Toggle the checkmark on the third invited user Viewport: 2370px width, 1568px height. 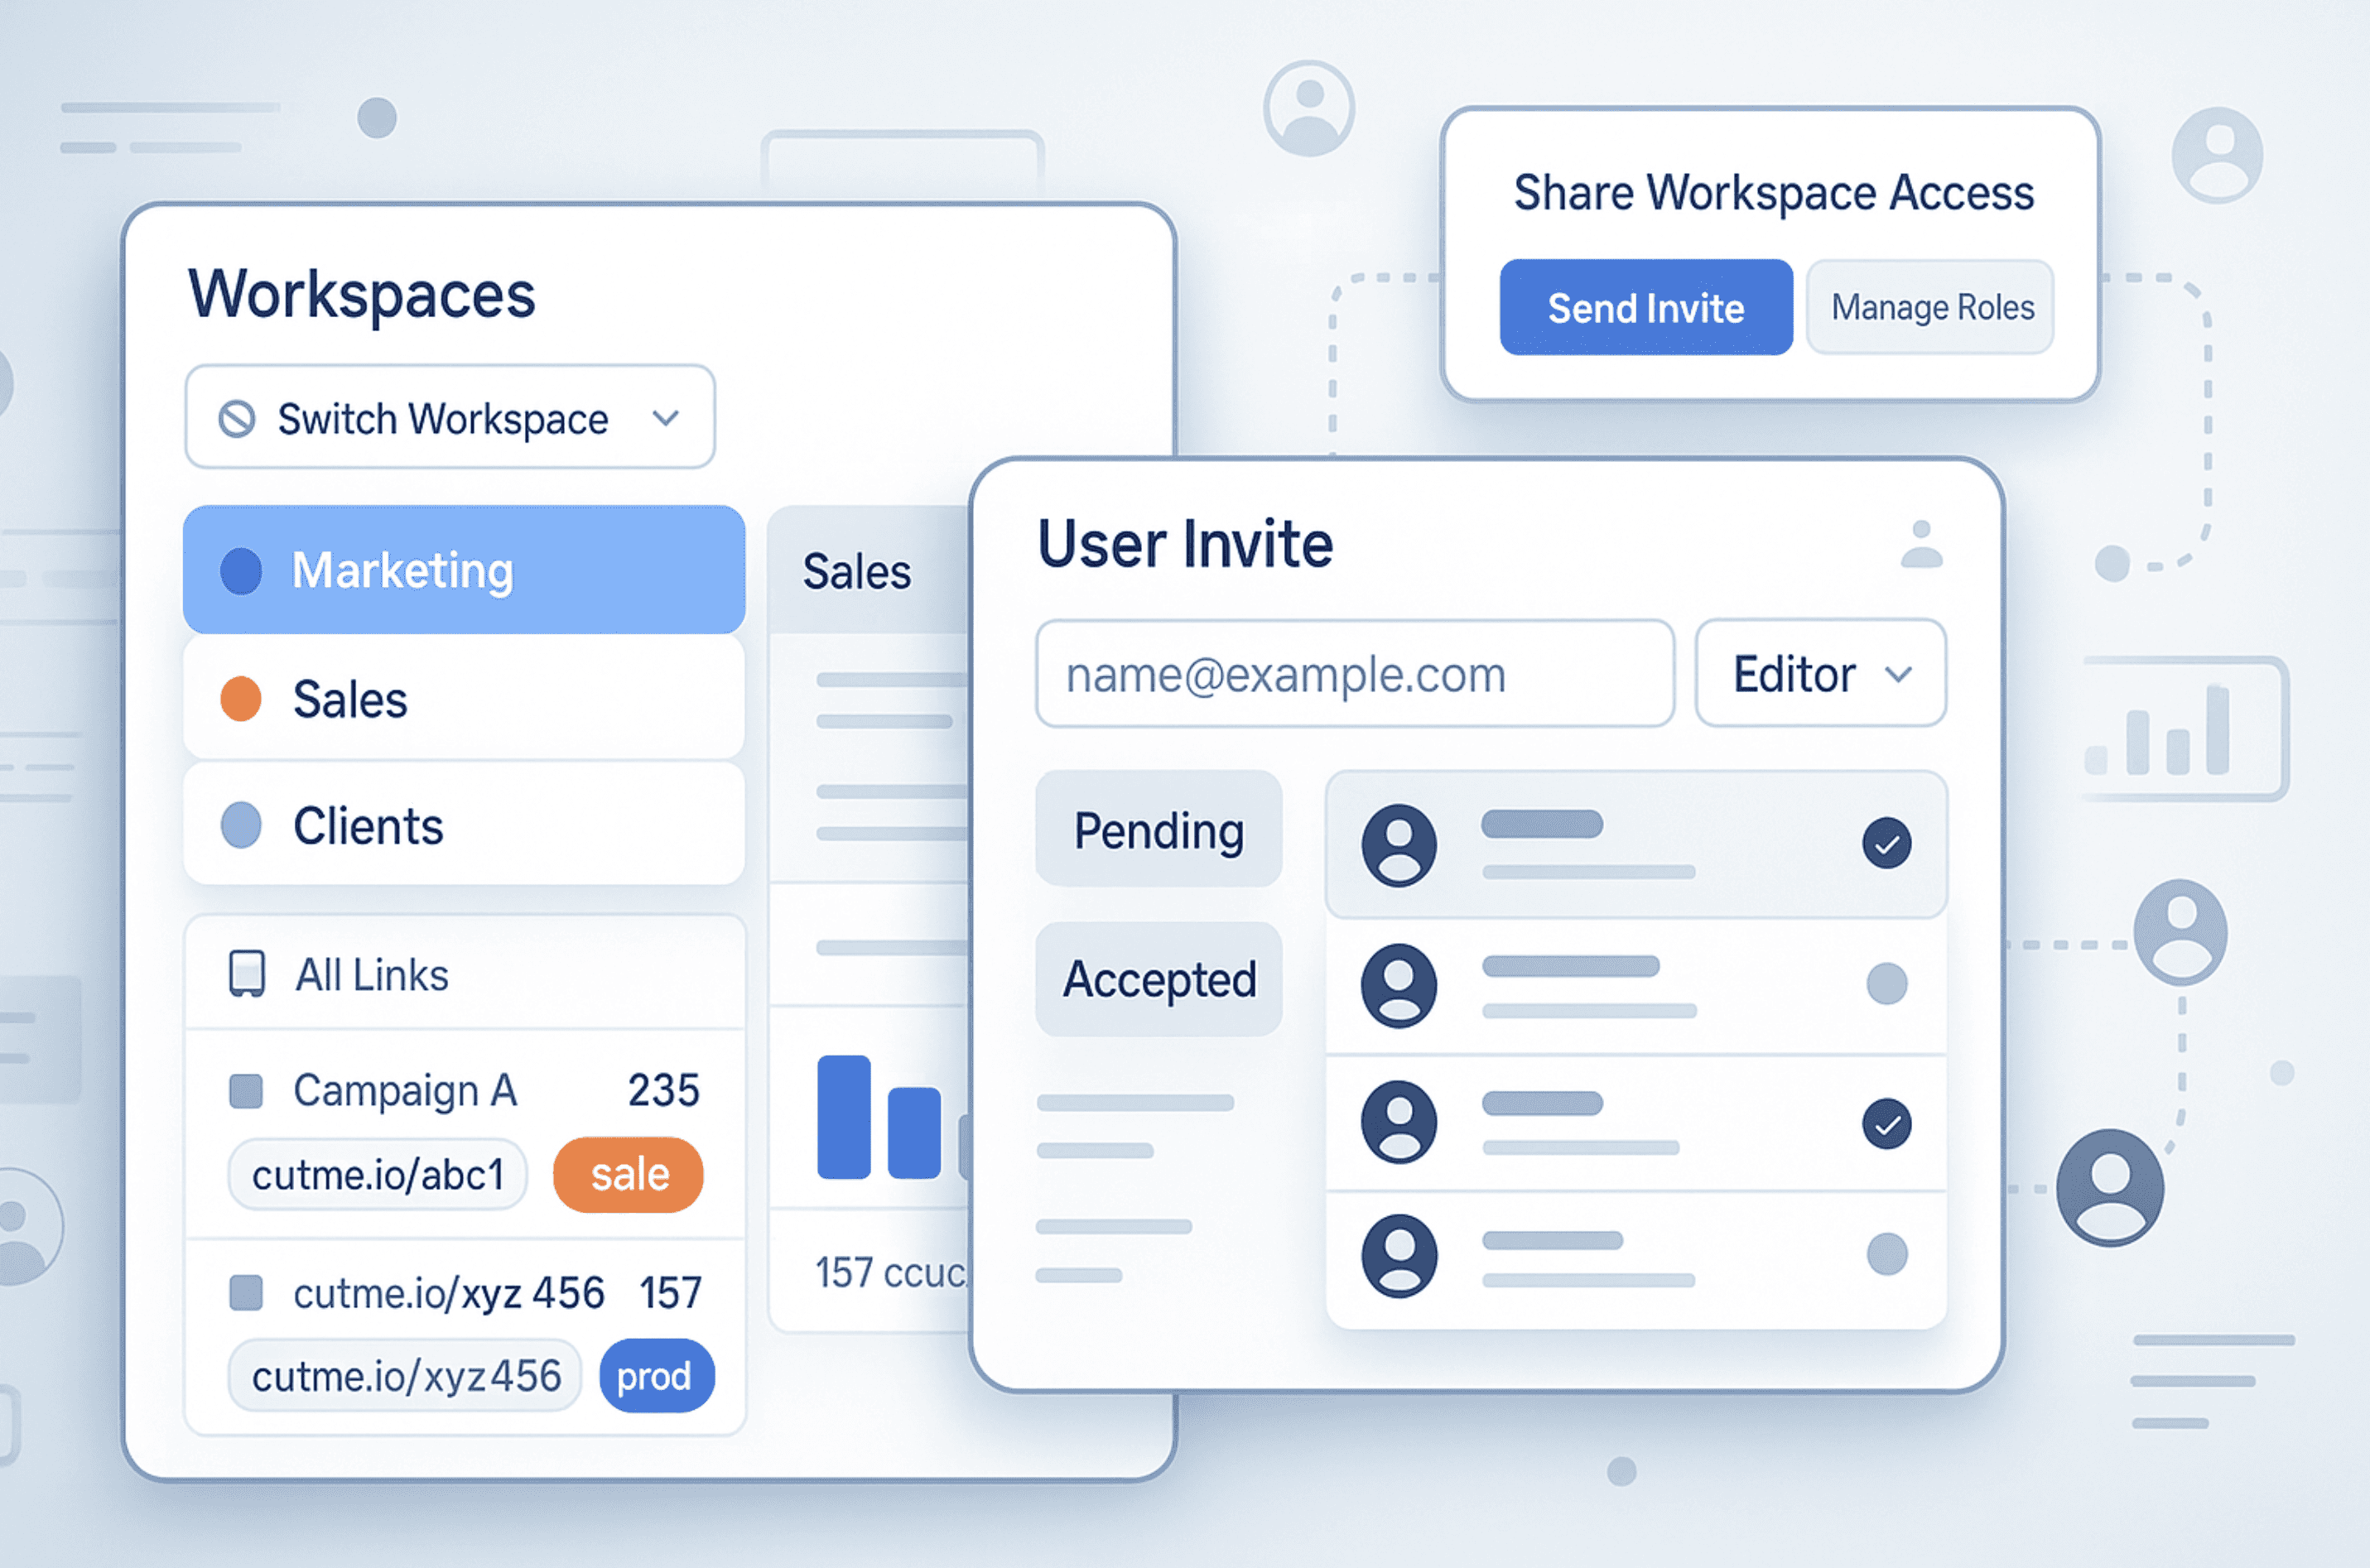1886,1124
